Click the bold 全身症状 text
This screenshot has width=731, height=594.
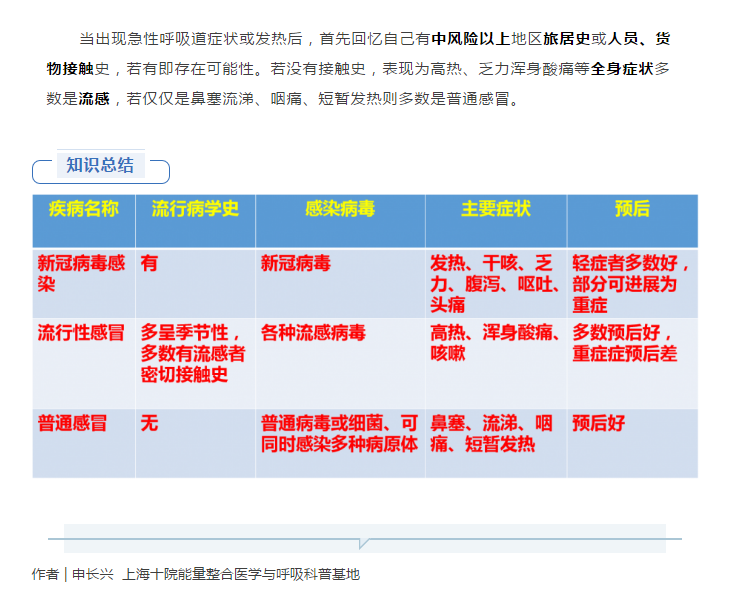[x=622, y=69]
